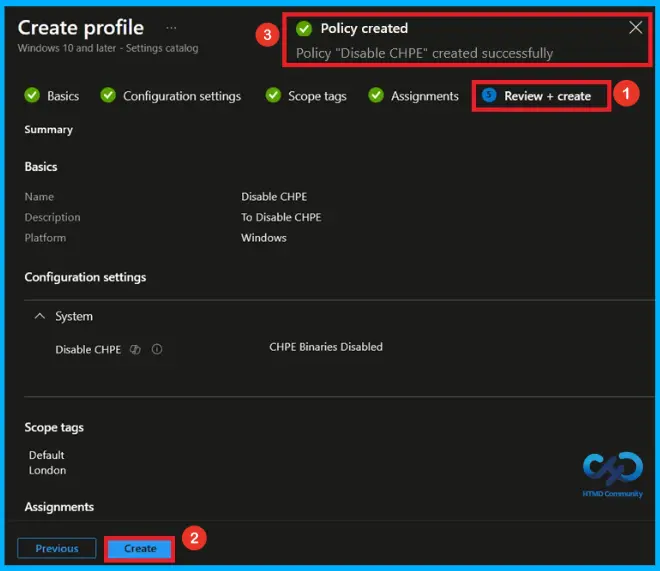Screen dimensions: 660x571
Task: Click the check icon beside Scope tags
Action: (x=273, y=96)
